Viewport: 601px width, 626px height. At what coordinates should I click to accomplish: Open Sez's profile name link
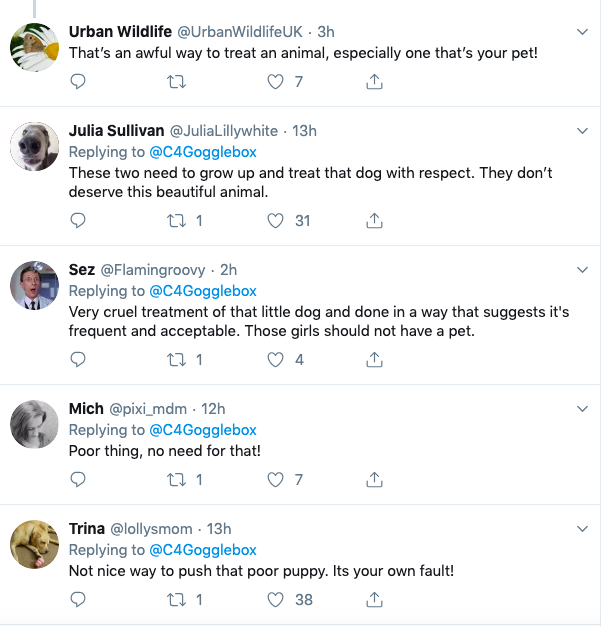pyautogui.click(x=82, y=270)
